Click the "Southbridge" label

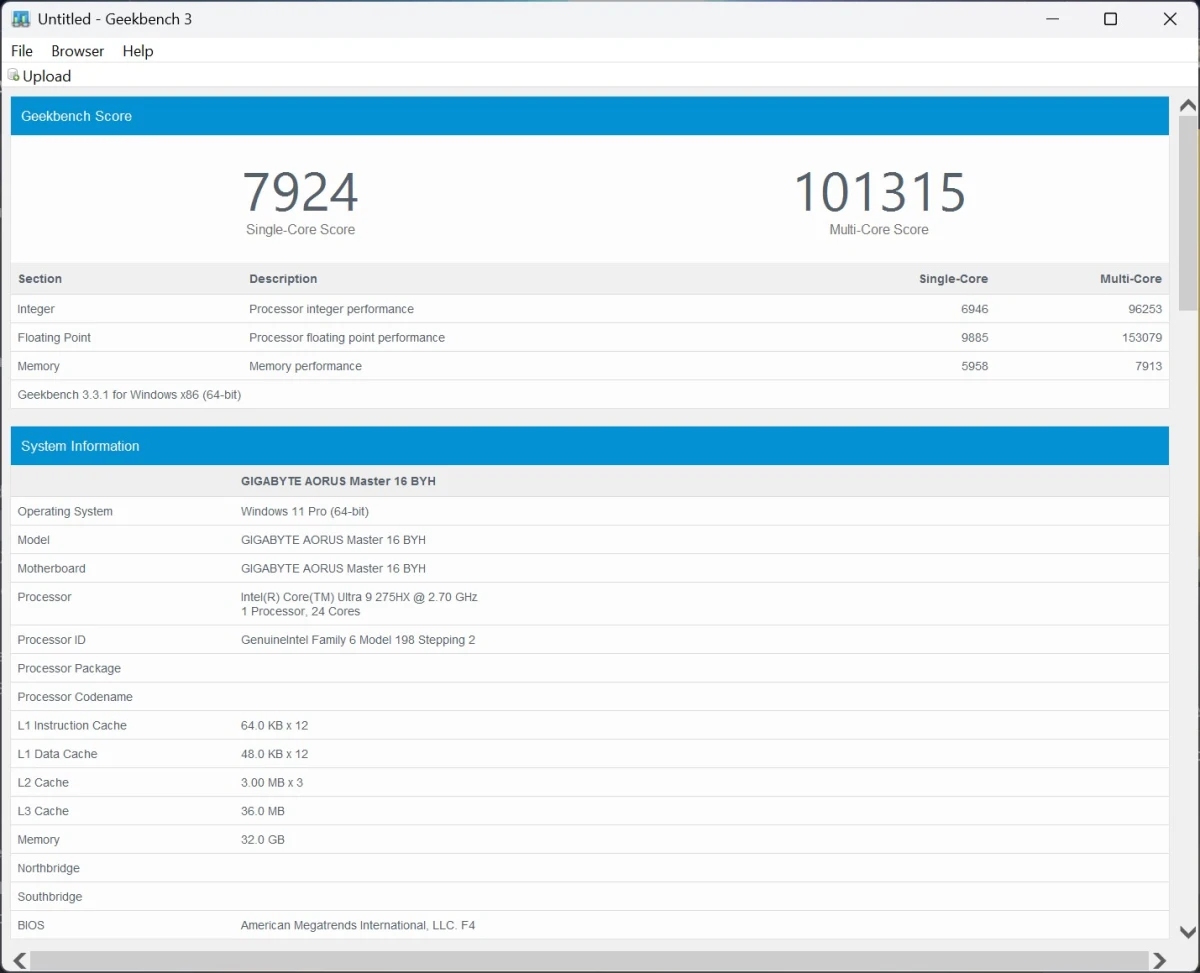click(49, 897)
